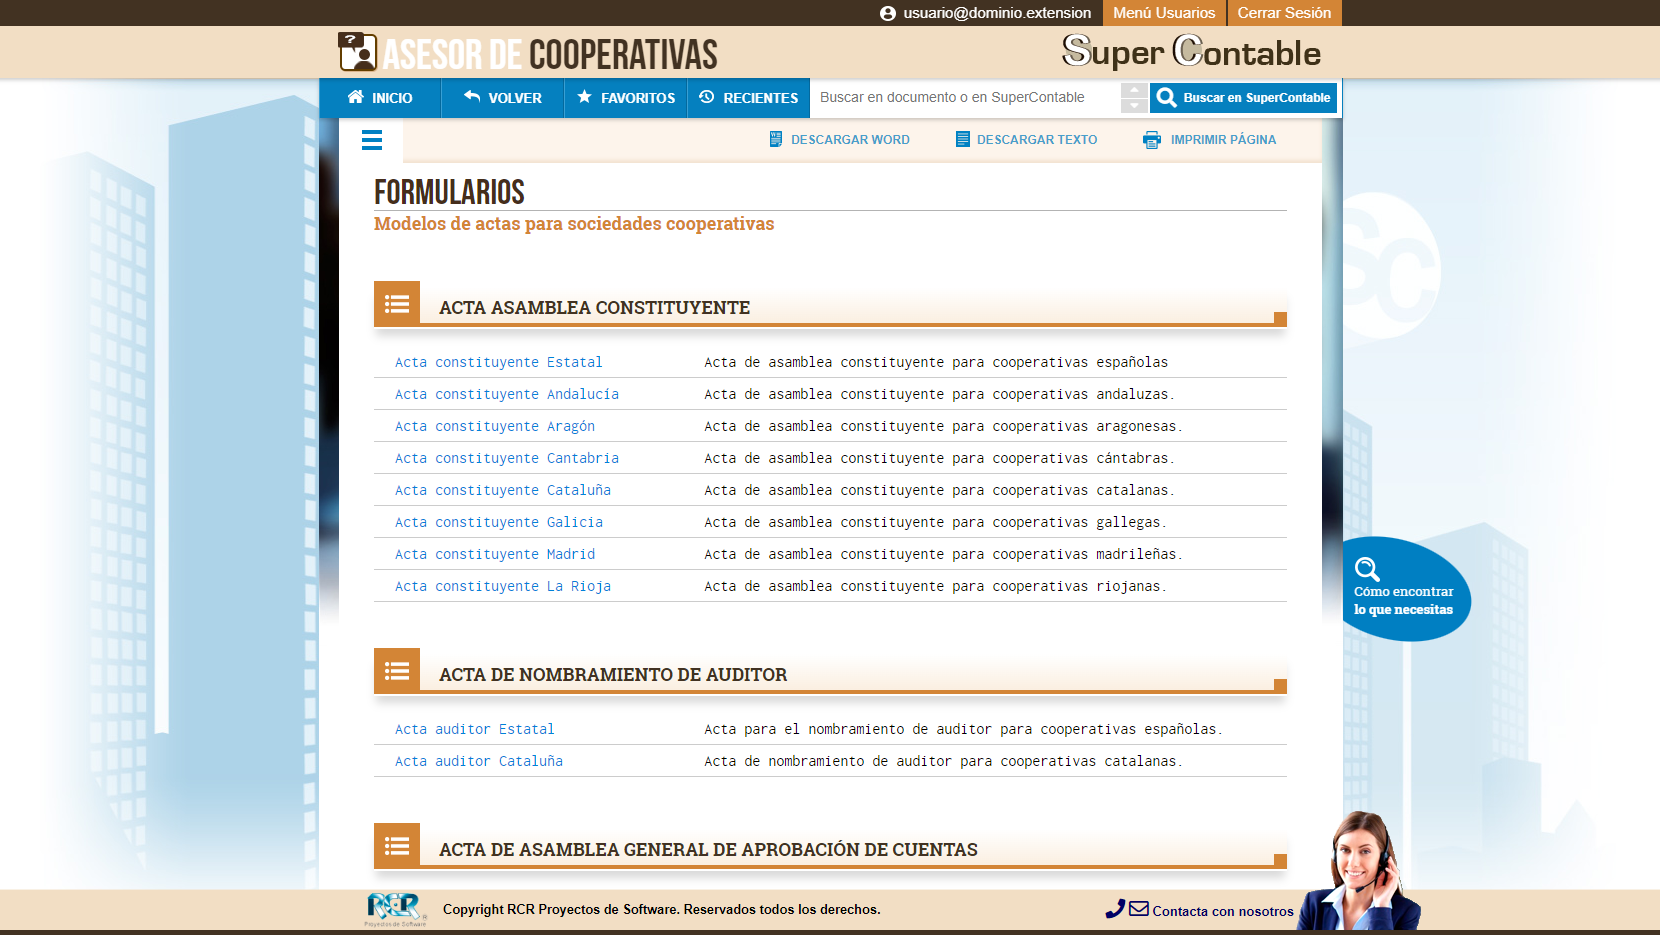Image resolution: width=1660 pixels, height=935 pixels.
Task: Open FAVORITOS
Action: (626, 98)
